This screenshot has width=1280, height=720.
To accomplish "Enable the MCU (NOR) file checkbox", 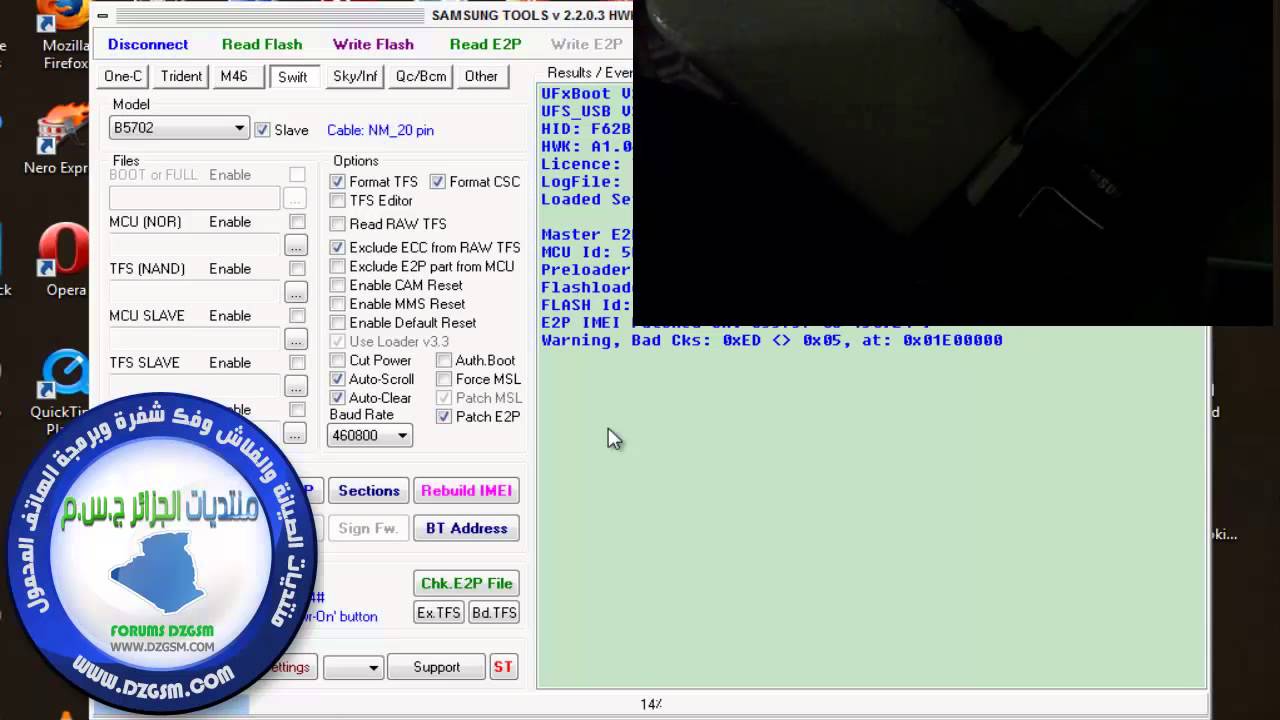I will pyautogui.click(x=297, y=222).
